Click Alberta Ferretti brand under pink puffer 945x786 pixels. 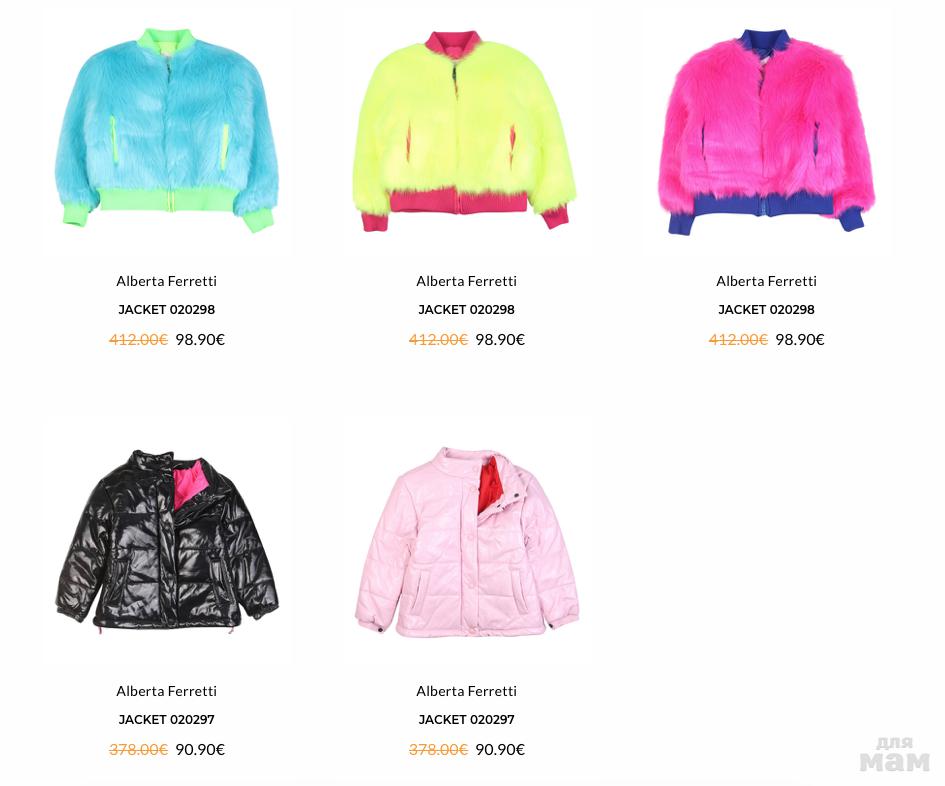466,691
